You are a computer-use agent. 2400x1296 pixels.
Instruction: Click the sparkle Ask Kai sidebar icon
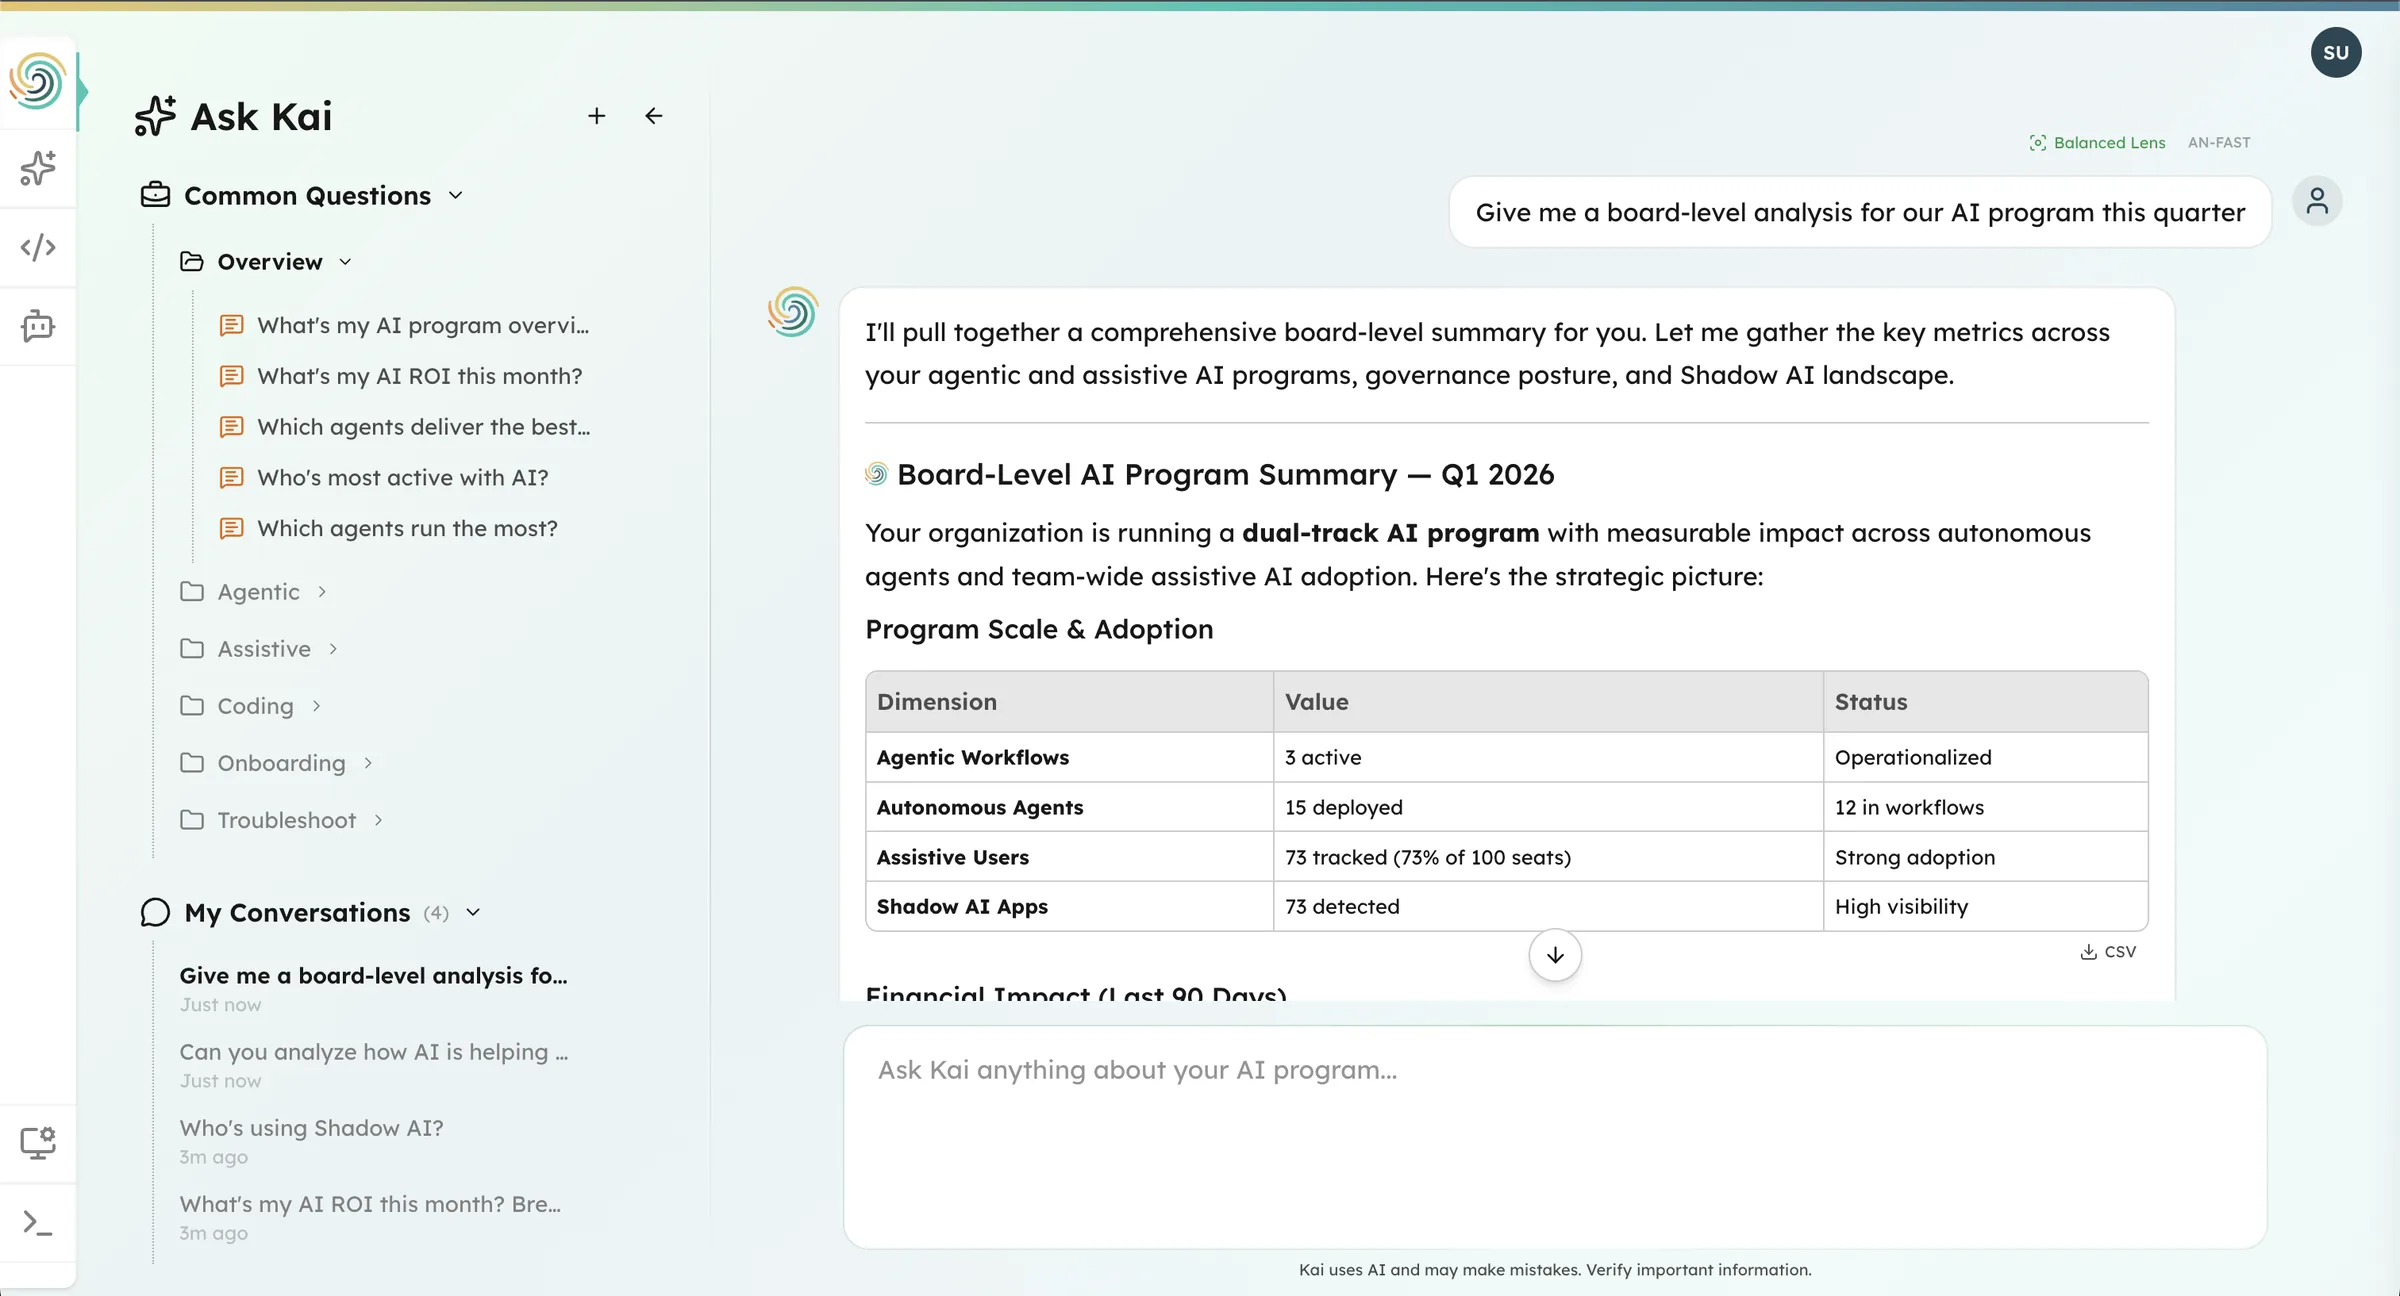(38, 168)
